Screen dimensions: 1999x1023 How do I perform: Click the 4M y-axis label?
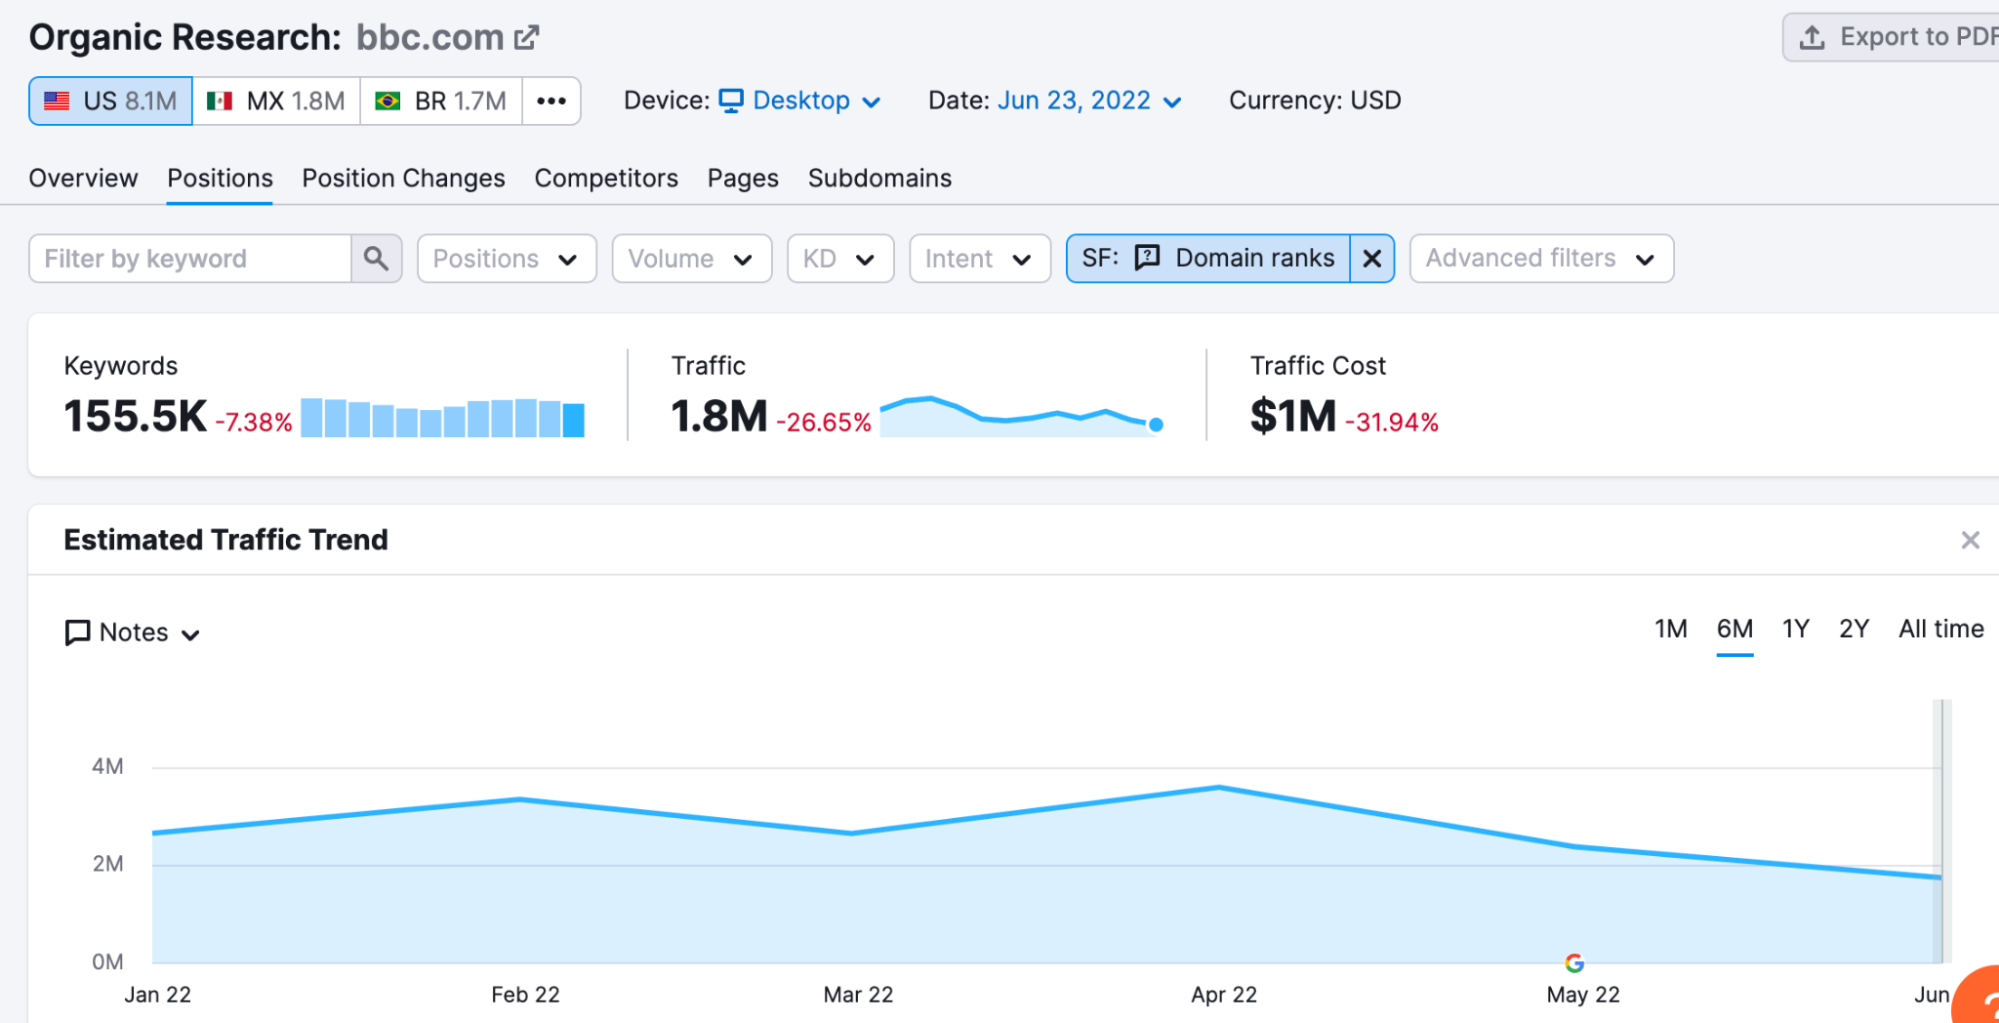coord(108,767)
